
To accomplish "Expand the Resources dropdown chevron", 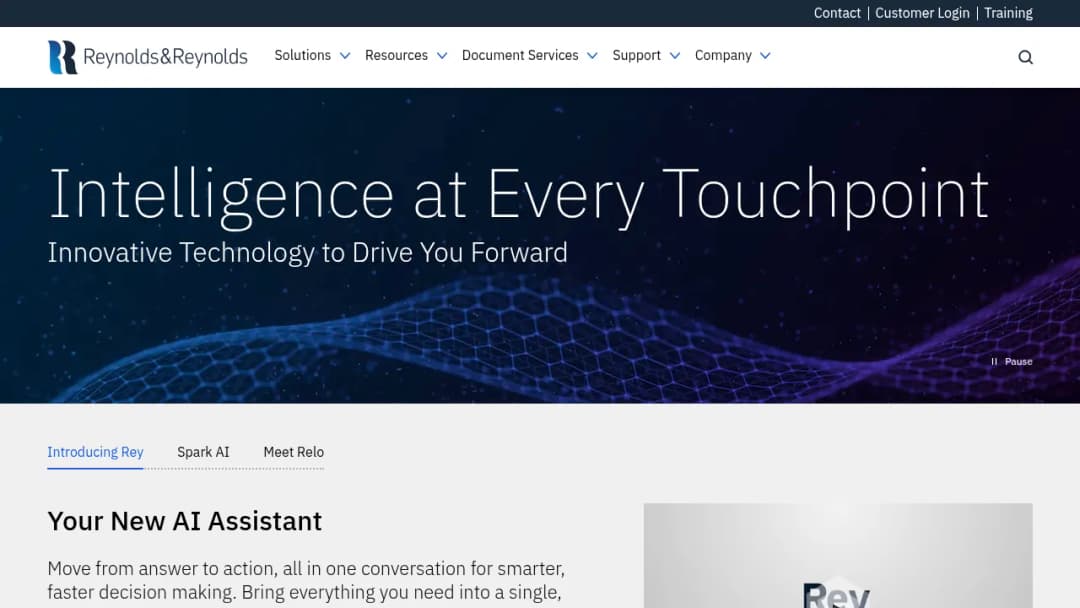I will tap(442, 56).
